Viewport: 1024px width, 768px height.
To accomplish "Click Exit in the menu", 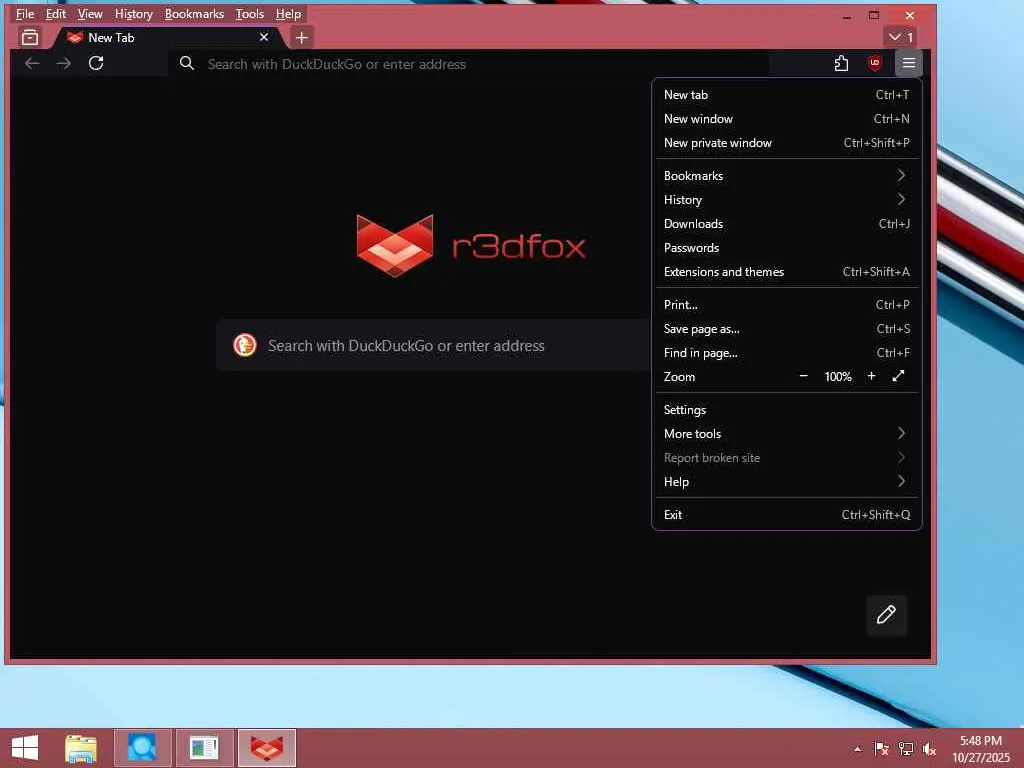I will [x=786, y=515].
